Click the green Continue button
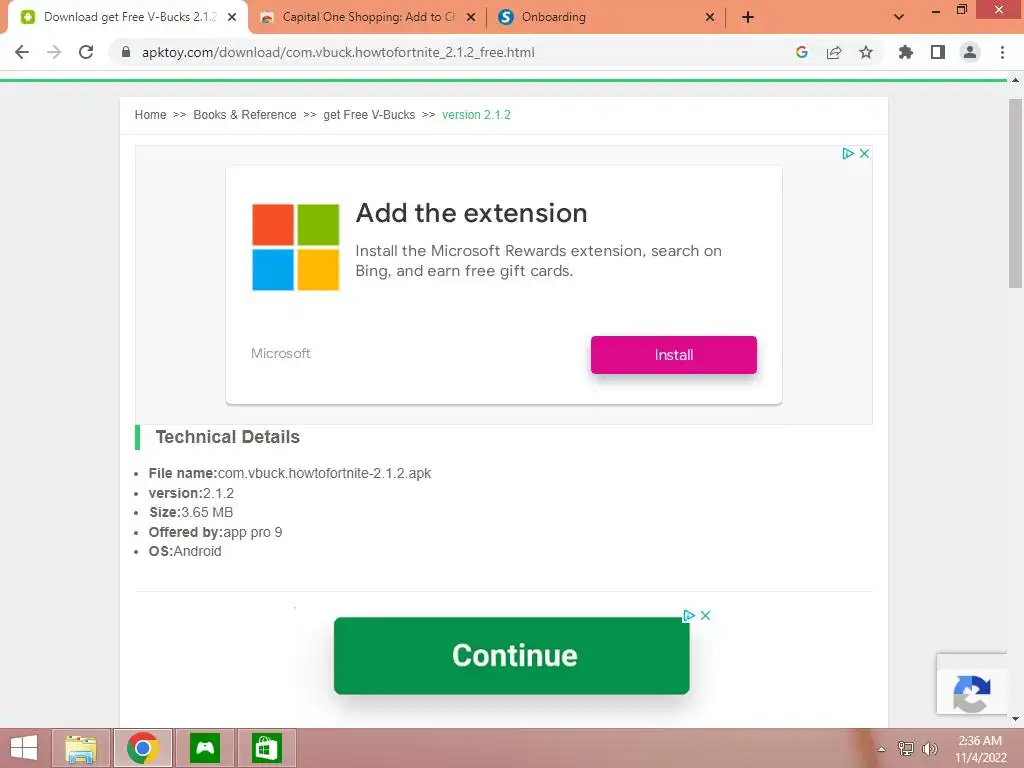 point(511,656)
